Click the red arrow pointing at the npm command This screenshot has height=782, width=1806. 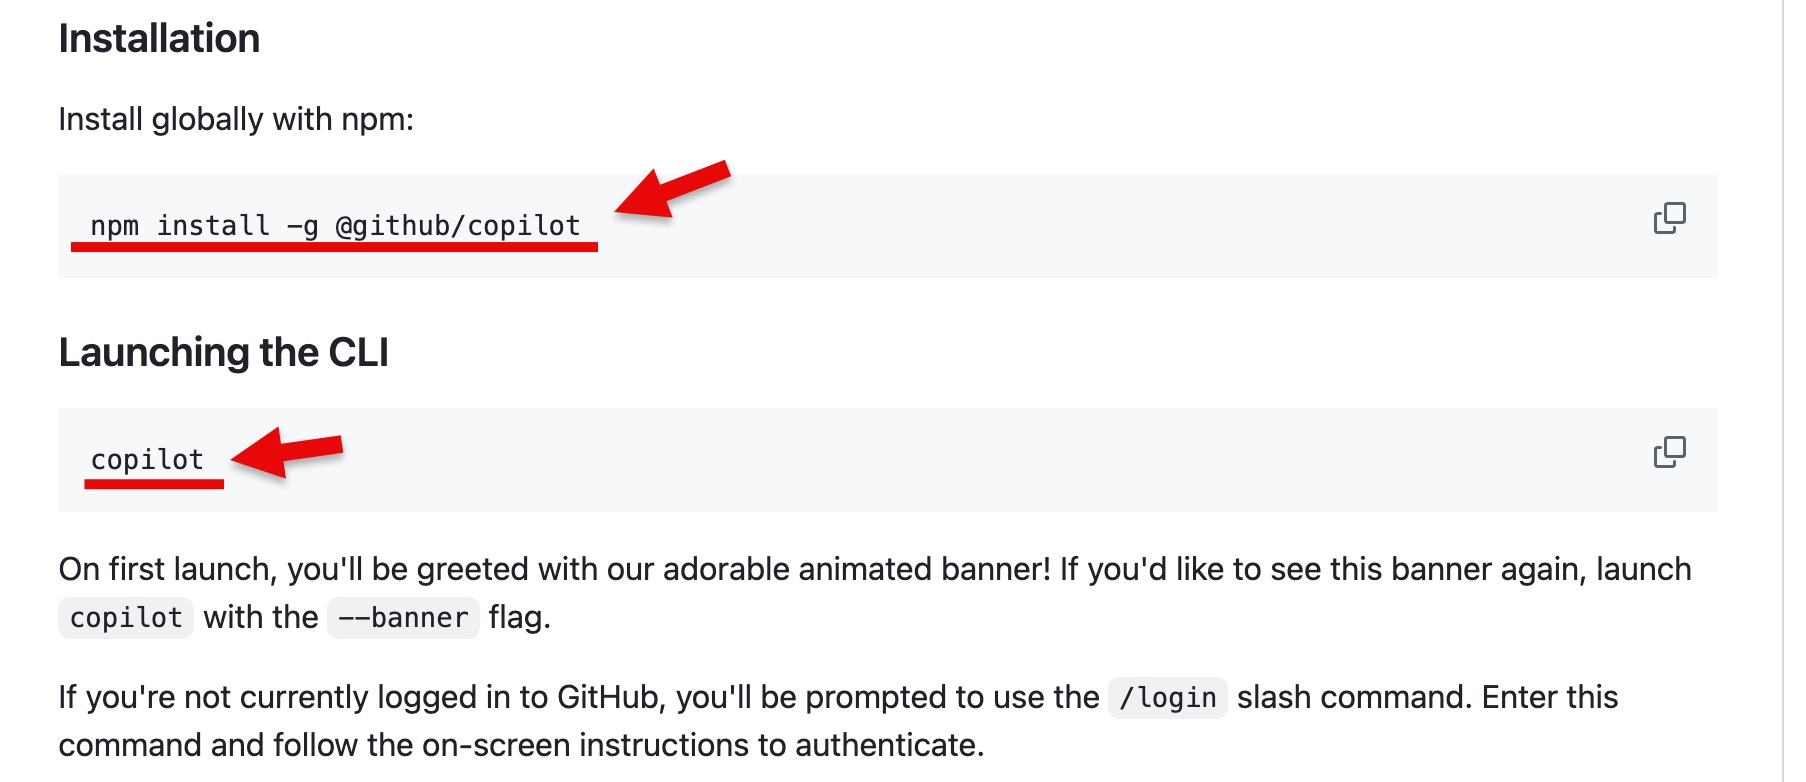(x=670, y=195)
